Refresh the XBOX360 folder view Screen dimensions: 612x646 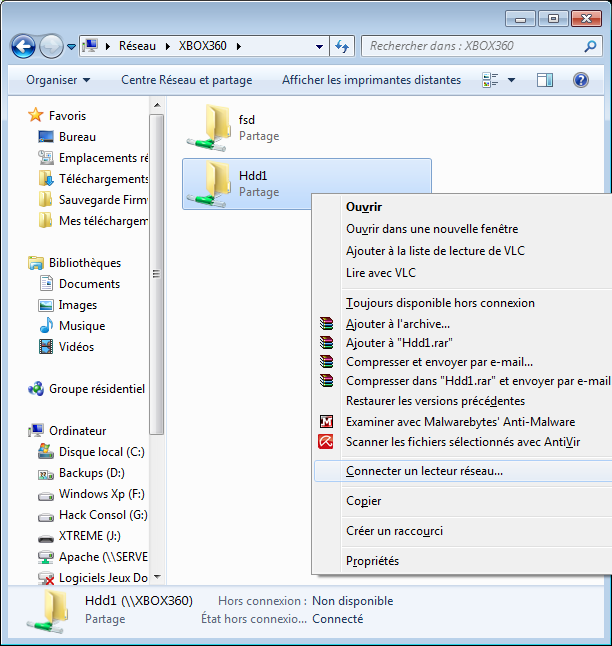pos(342,46)
